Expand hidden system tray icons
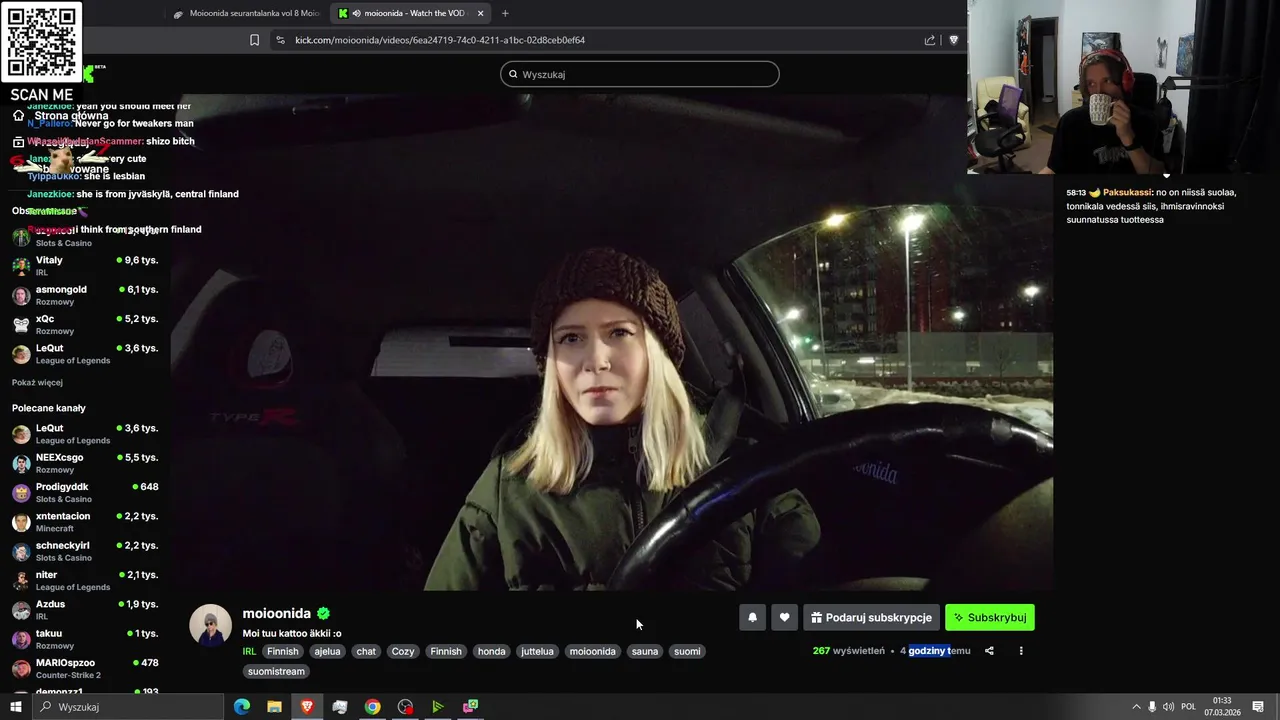 click(1136, 707)
